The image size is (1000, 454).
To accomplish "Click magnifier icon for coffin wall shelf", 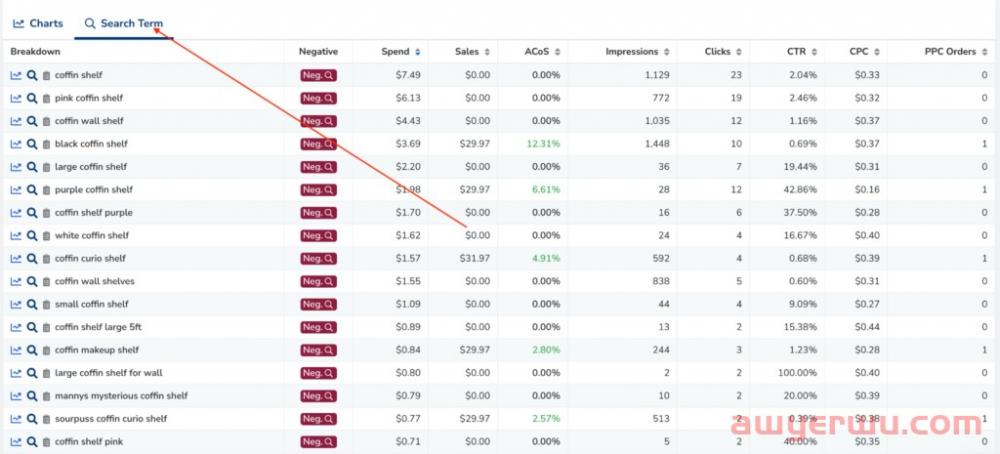I will coord(32,121).
